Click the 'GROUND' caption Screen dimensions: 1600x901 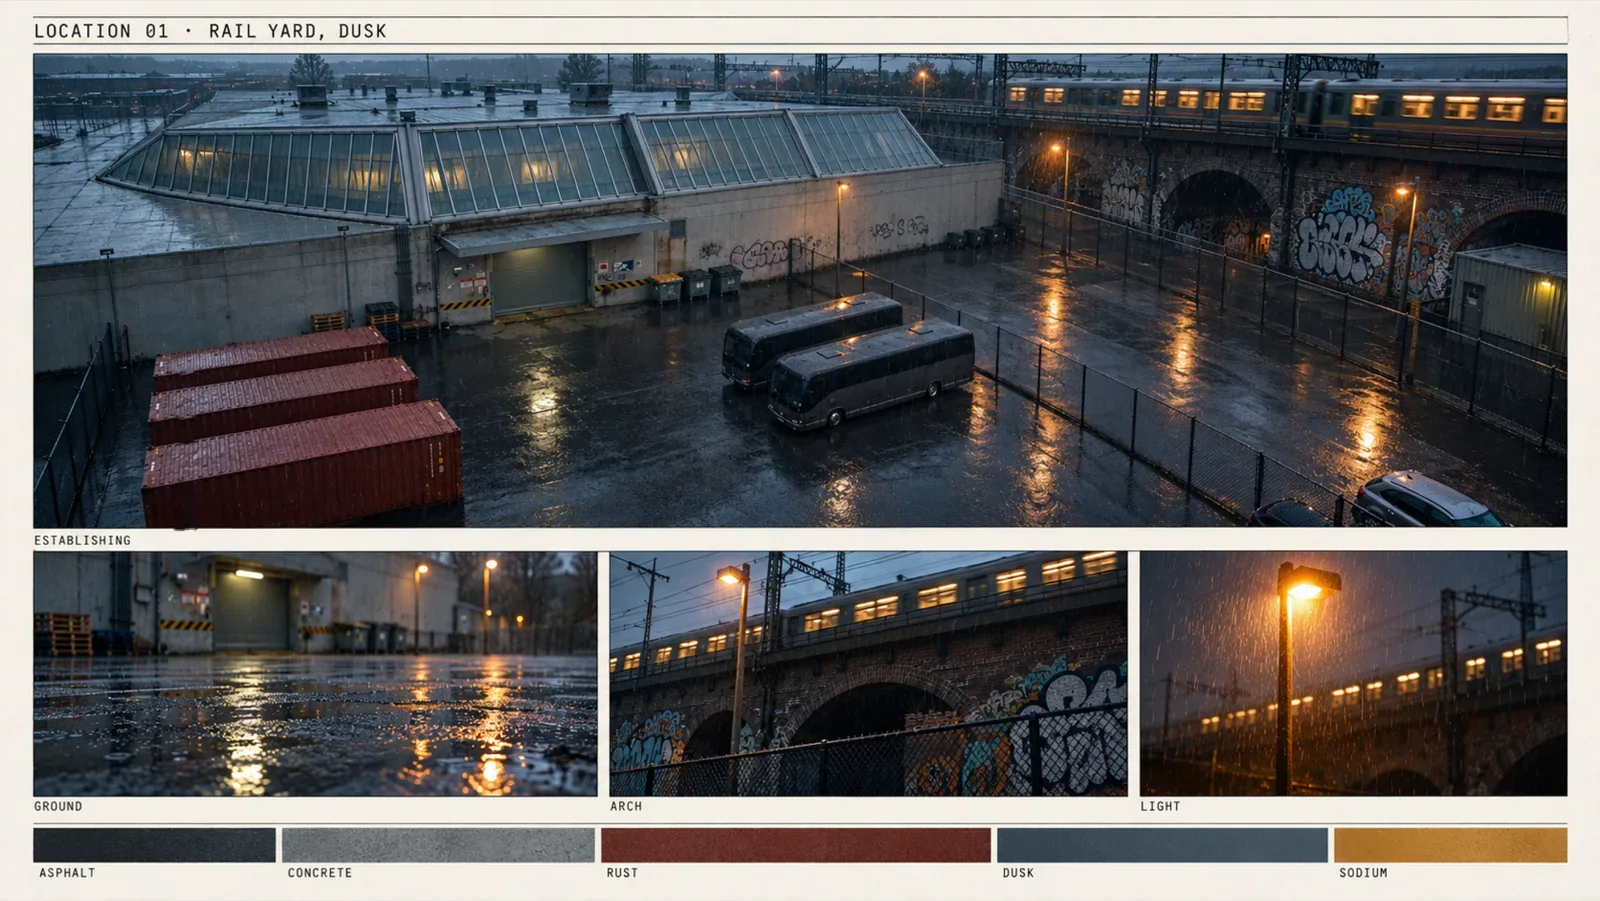point(58,806)
